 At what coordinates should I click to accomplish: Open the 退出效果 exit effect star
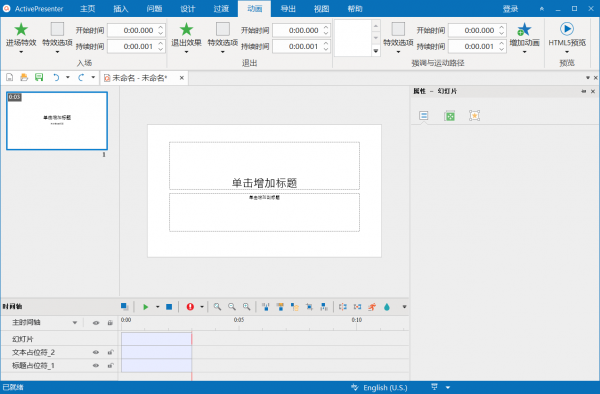(x=186, y=29)
